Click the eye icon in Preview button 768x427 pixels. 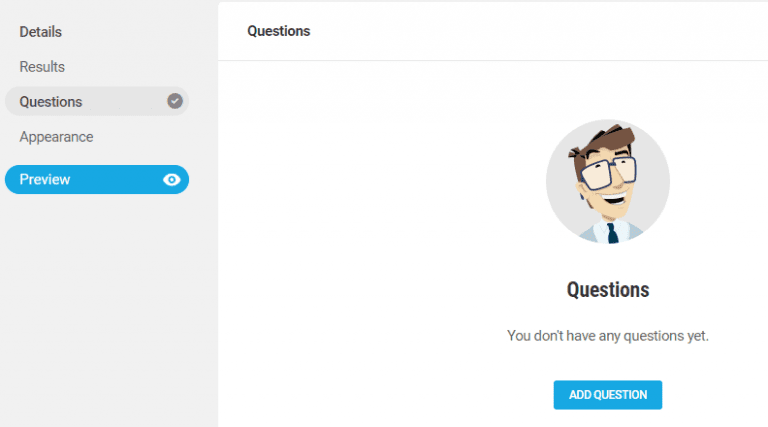172,180
